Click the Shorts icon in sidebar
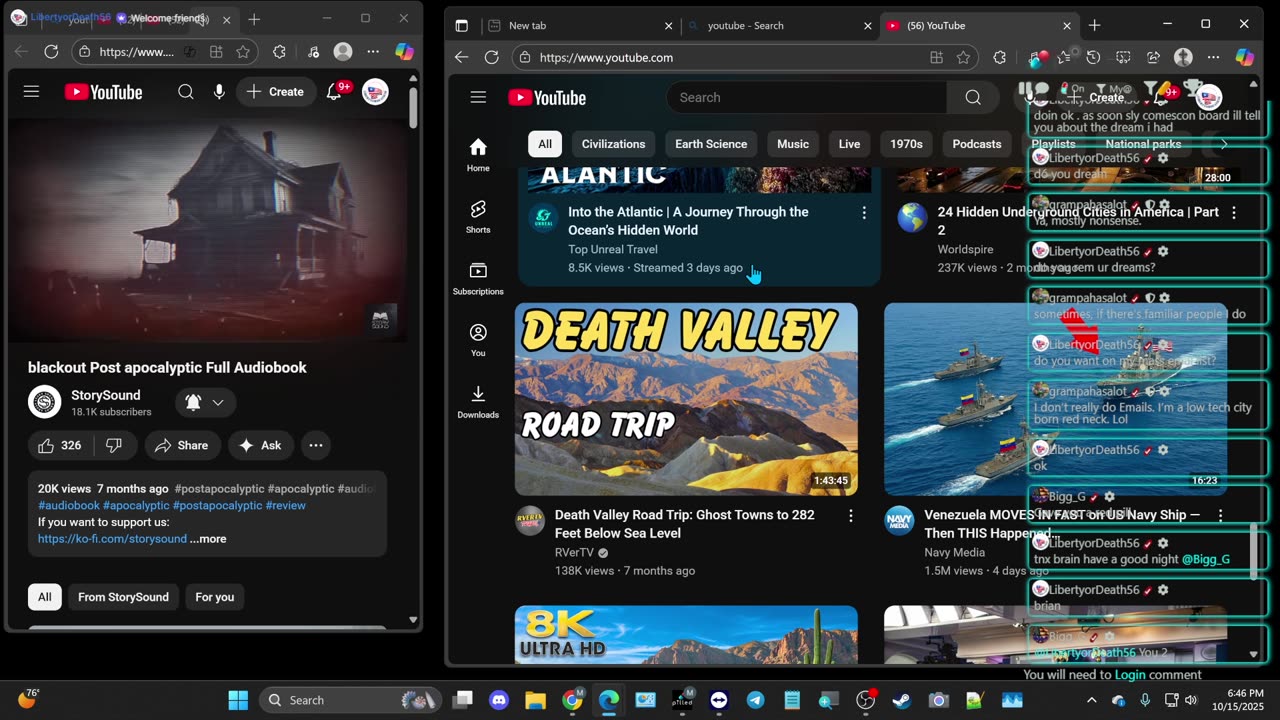The width and height of the screenshot is (1280, 720). pos(478,210)
